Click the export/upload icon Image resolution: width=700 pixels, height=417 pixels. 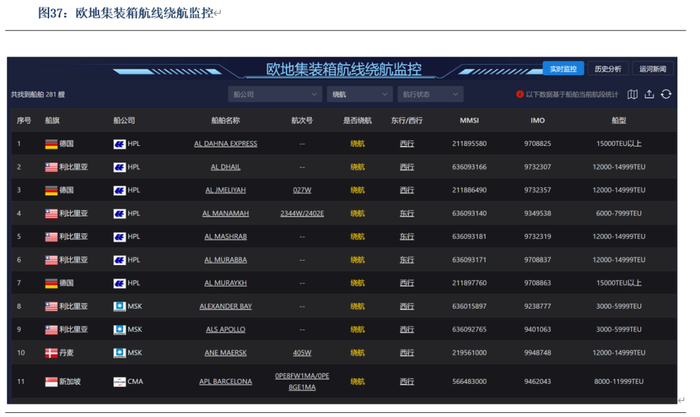(x=649, y=94)
